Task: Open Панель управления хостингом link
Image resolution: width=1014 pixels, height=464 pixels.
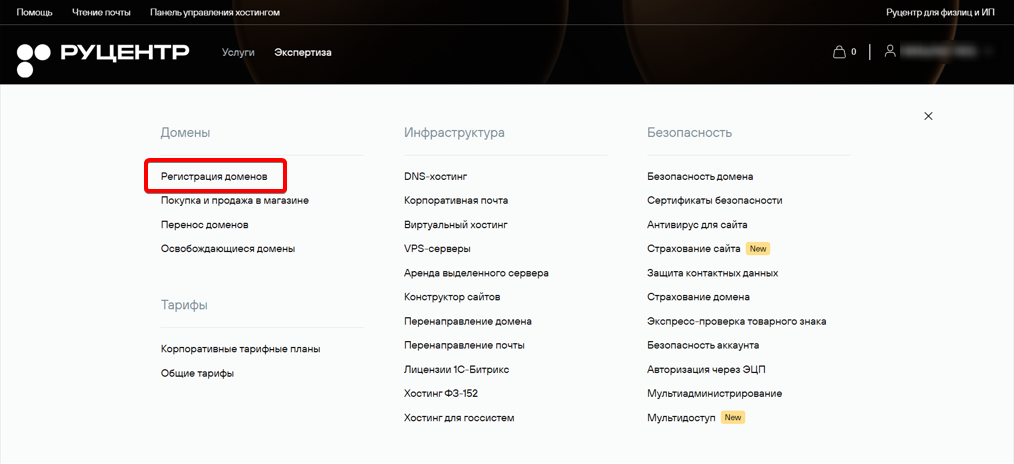Action: pyautogui.click(x=215, y=12)
